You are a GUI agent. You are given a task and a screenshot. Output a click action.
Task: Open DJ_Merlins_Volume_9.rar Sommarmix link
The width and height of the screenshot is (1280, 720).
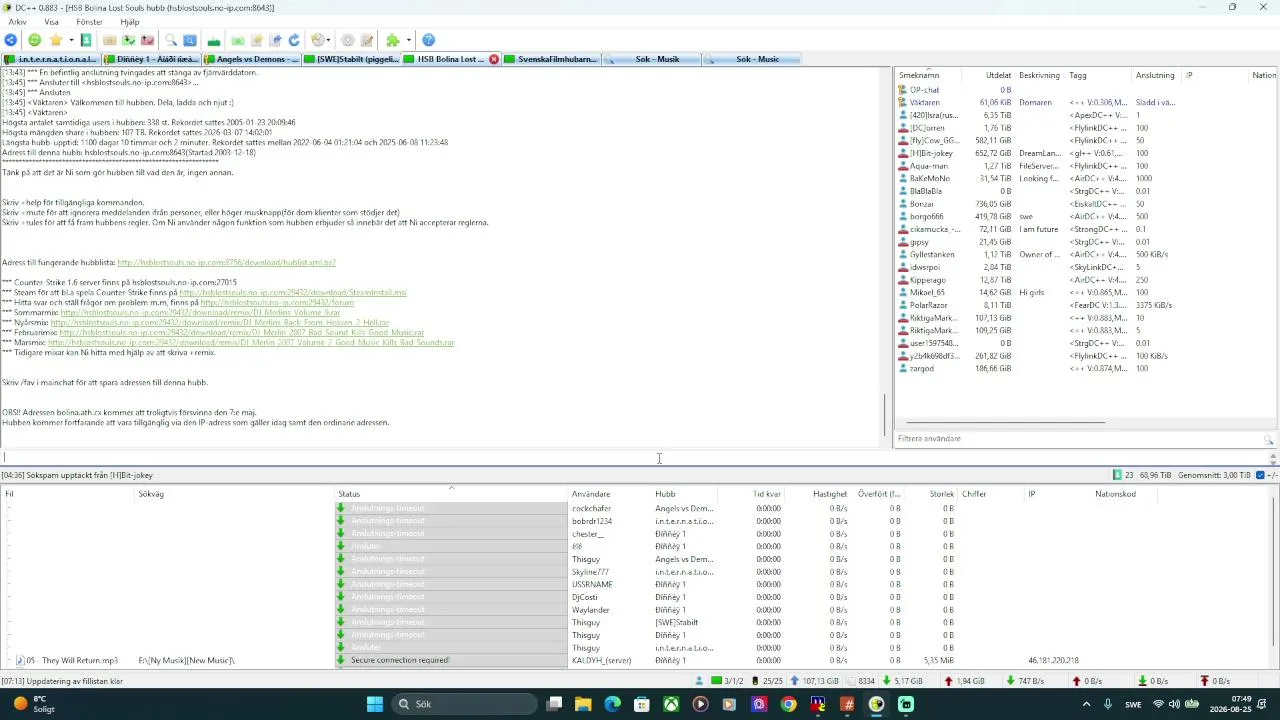click(x=200, y=312)
